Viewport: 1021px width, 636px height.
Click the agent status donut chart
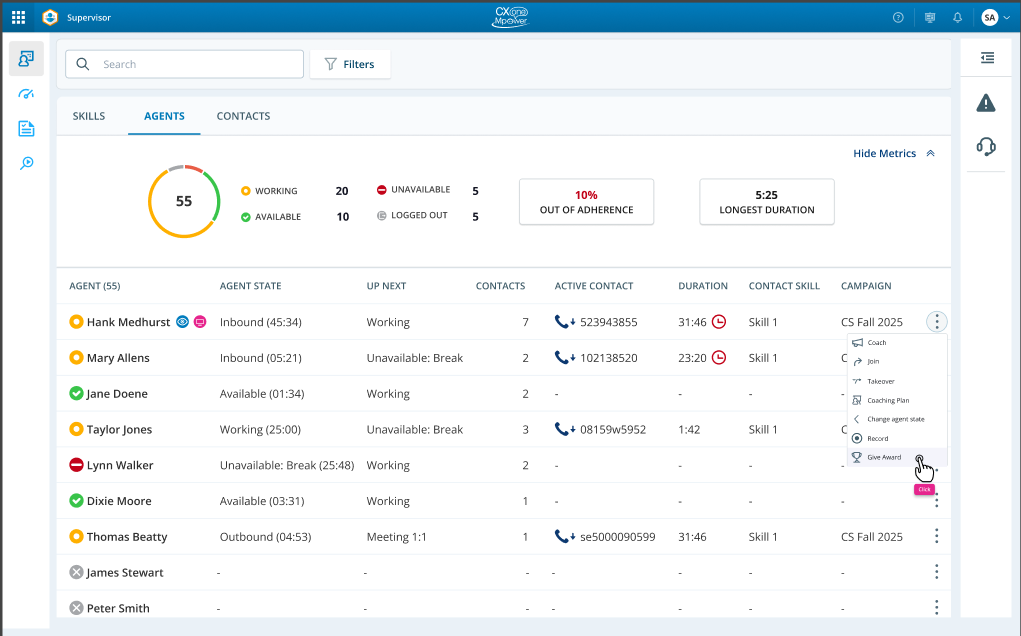pyautogui.click(x=184, y=201)
